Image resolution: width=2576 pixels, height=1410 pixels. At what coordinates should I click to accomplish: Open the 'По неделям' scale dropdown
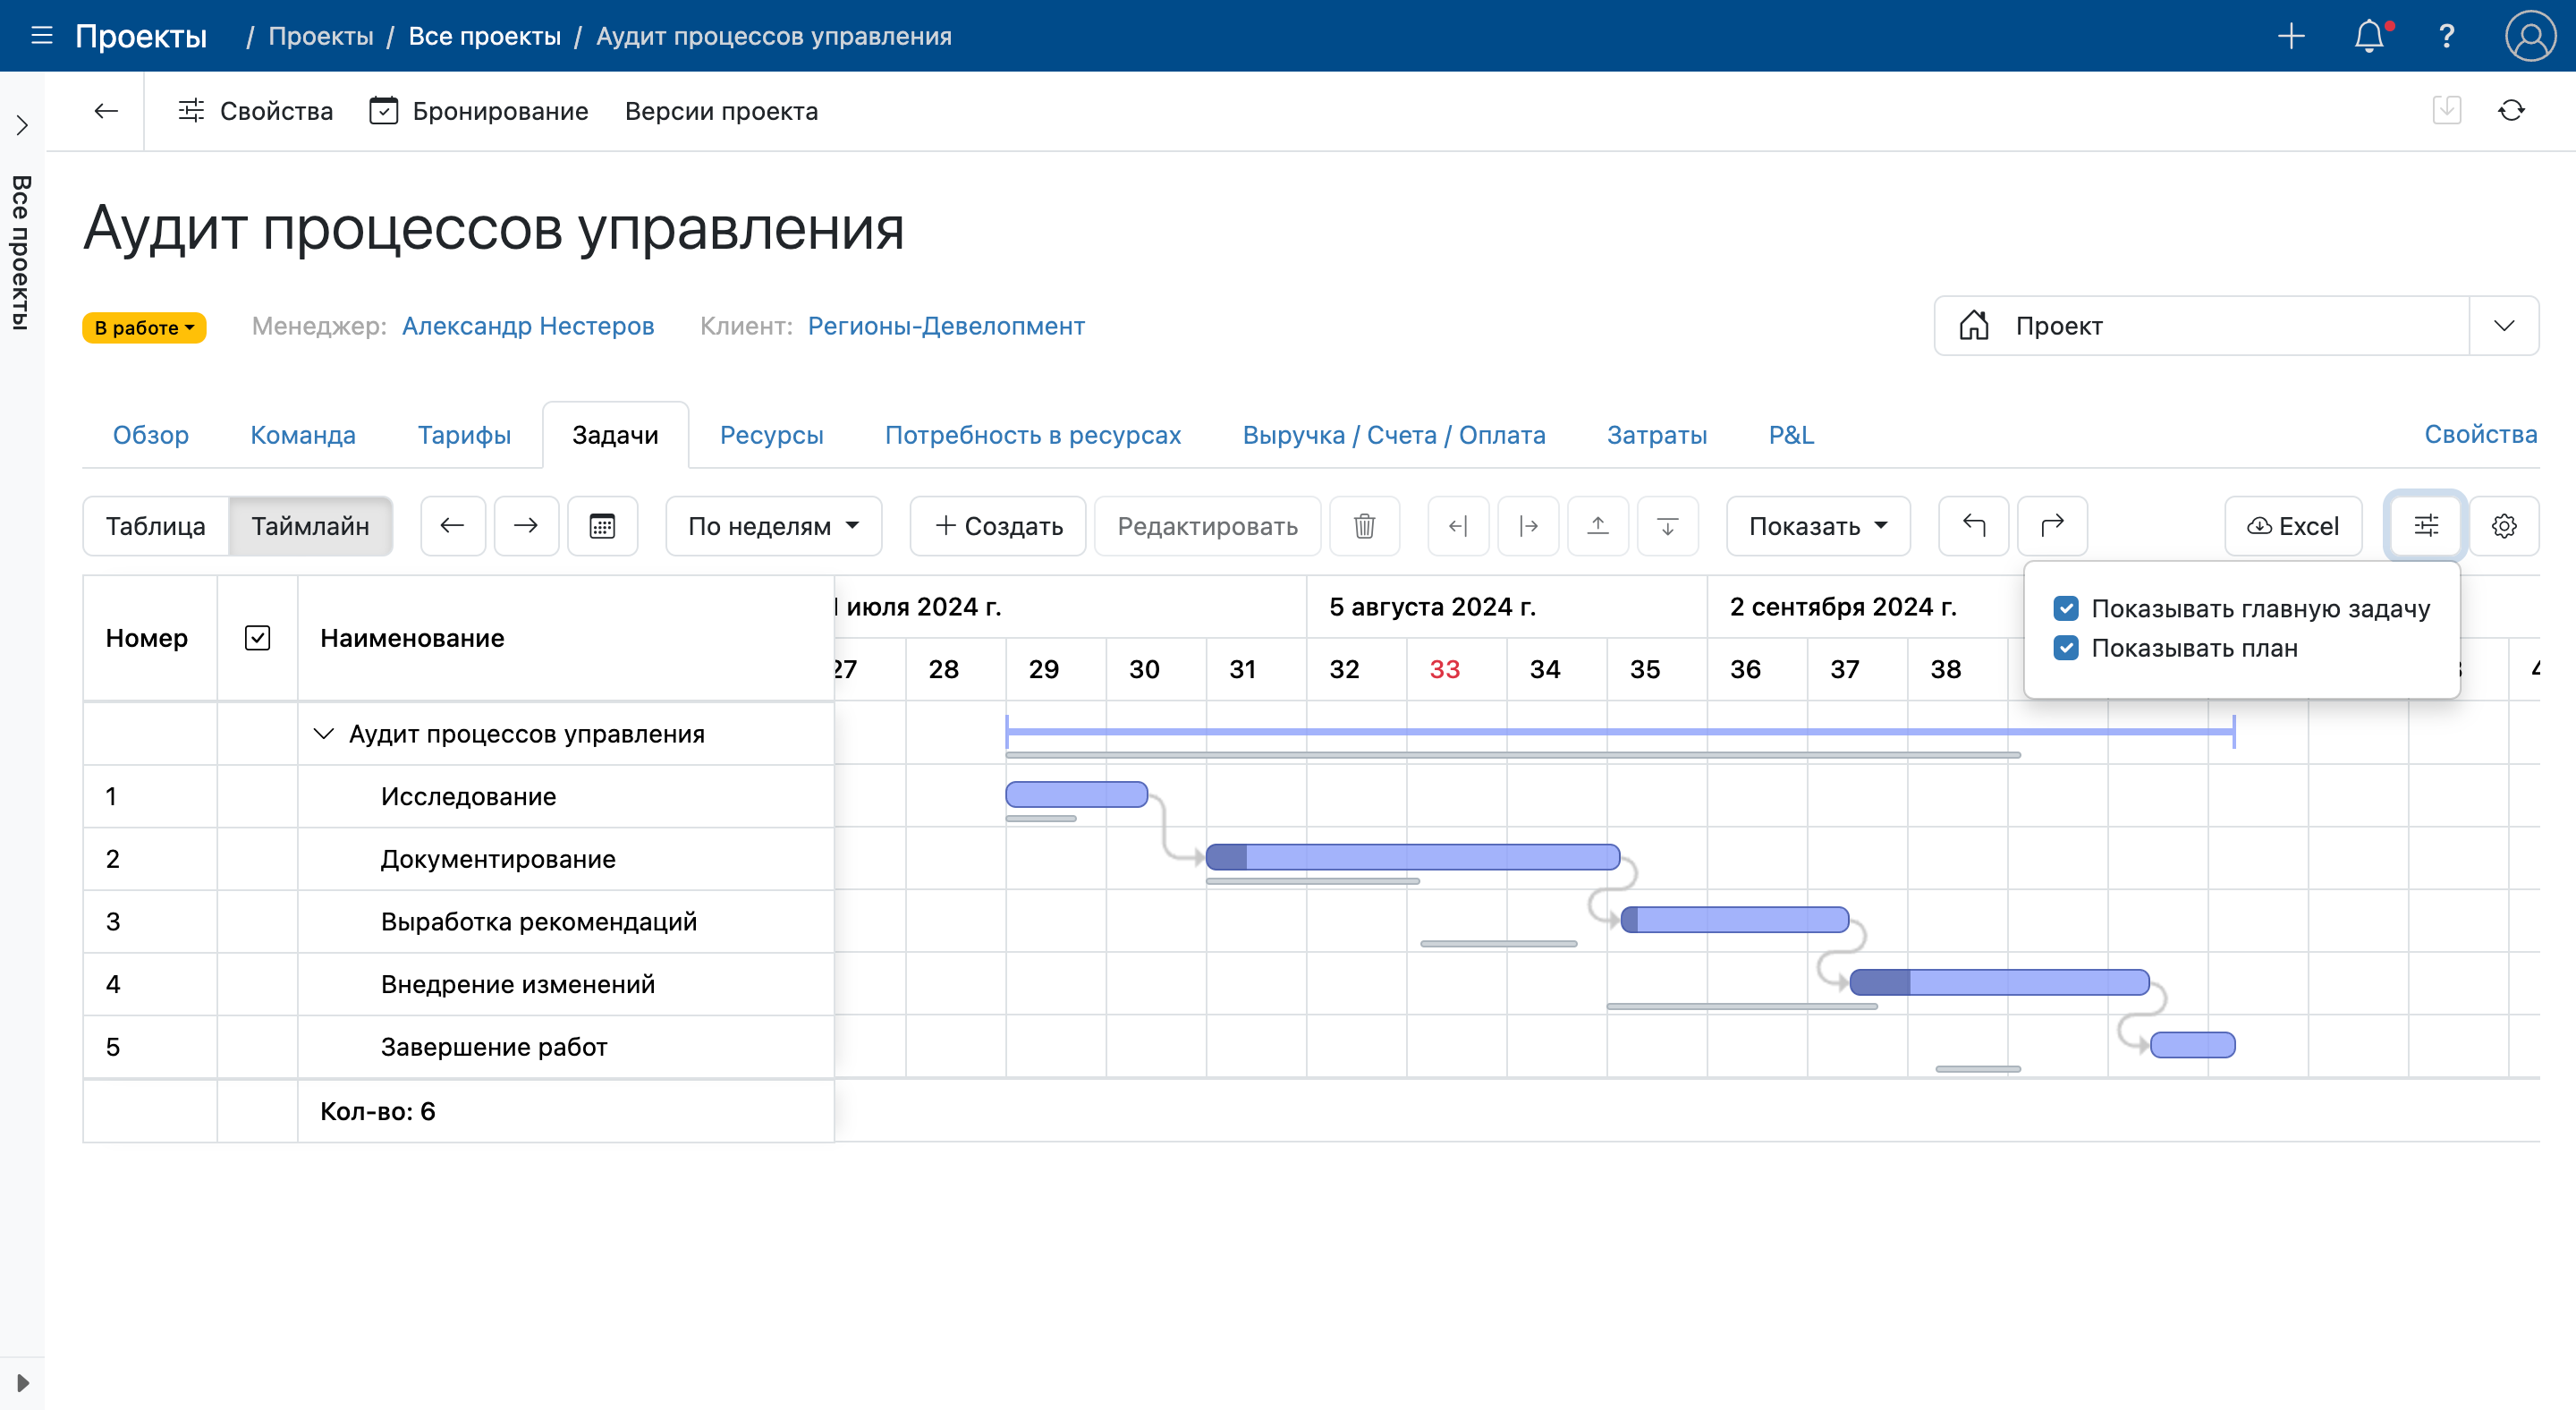click(773, 526)
